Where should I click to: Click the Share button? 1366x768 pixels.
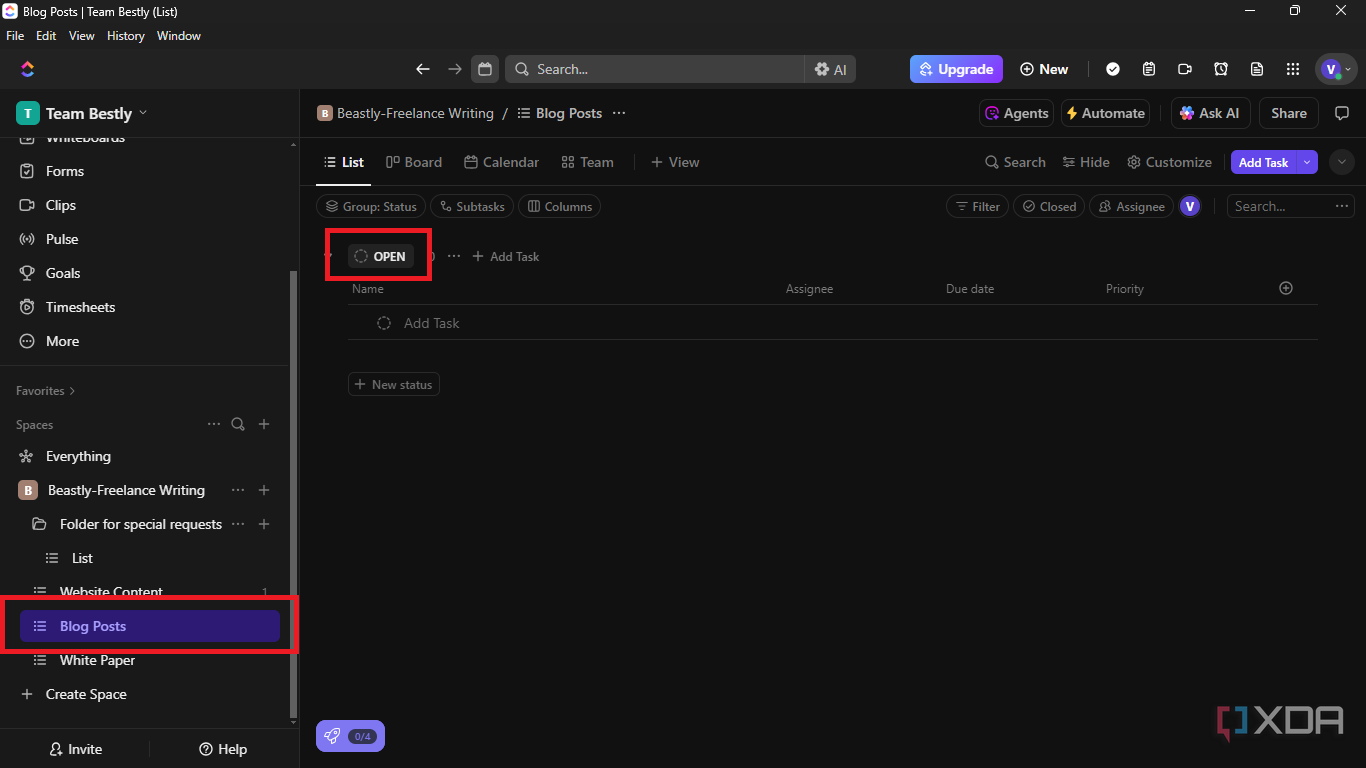click(x=1289, y=113)
